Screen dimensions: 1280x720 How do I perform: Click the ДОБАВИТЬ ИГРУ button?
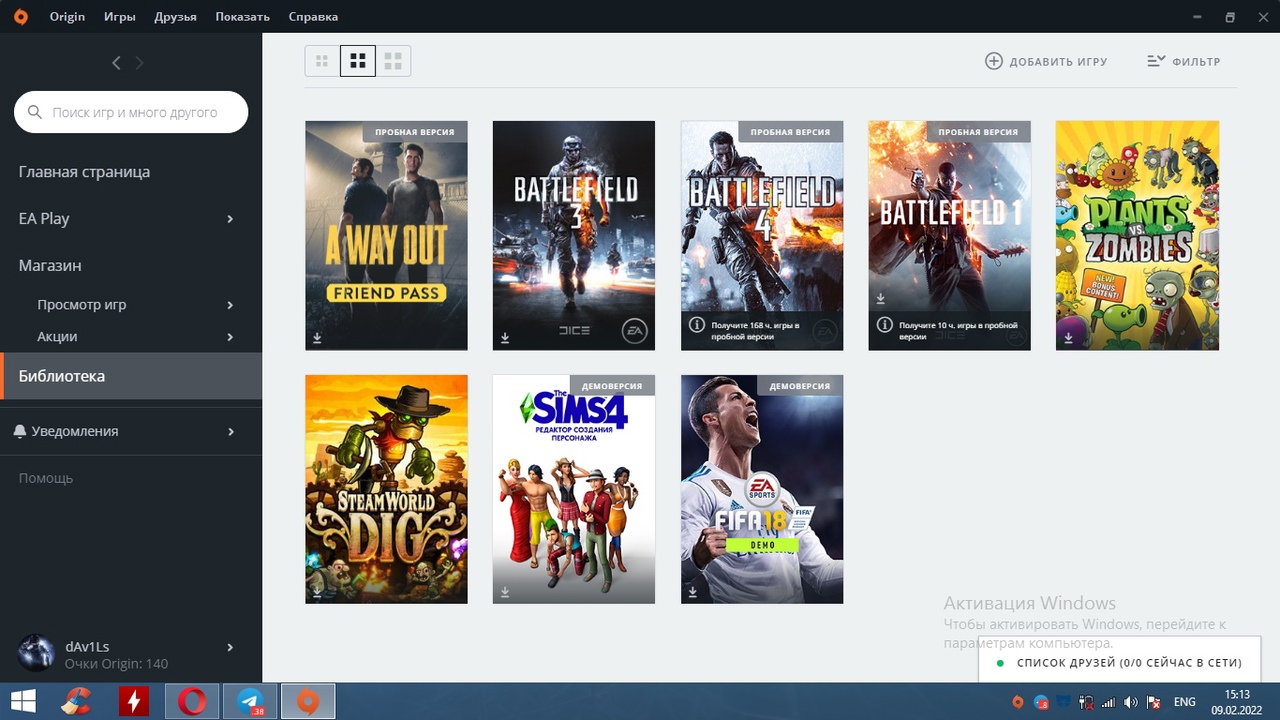(x=1046, y=61)
